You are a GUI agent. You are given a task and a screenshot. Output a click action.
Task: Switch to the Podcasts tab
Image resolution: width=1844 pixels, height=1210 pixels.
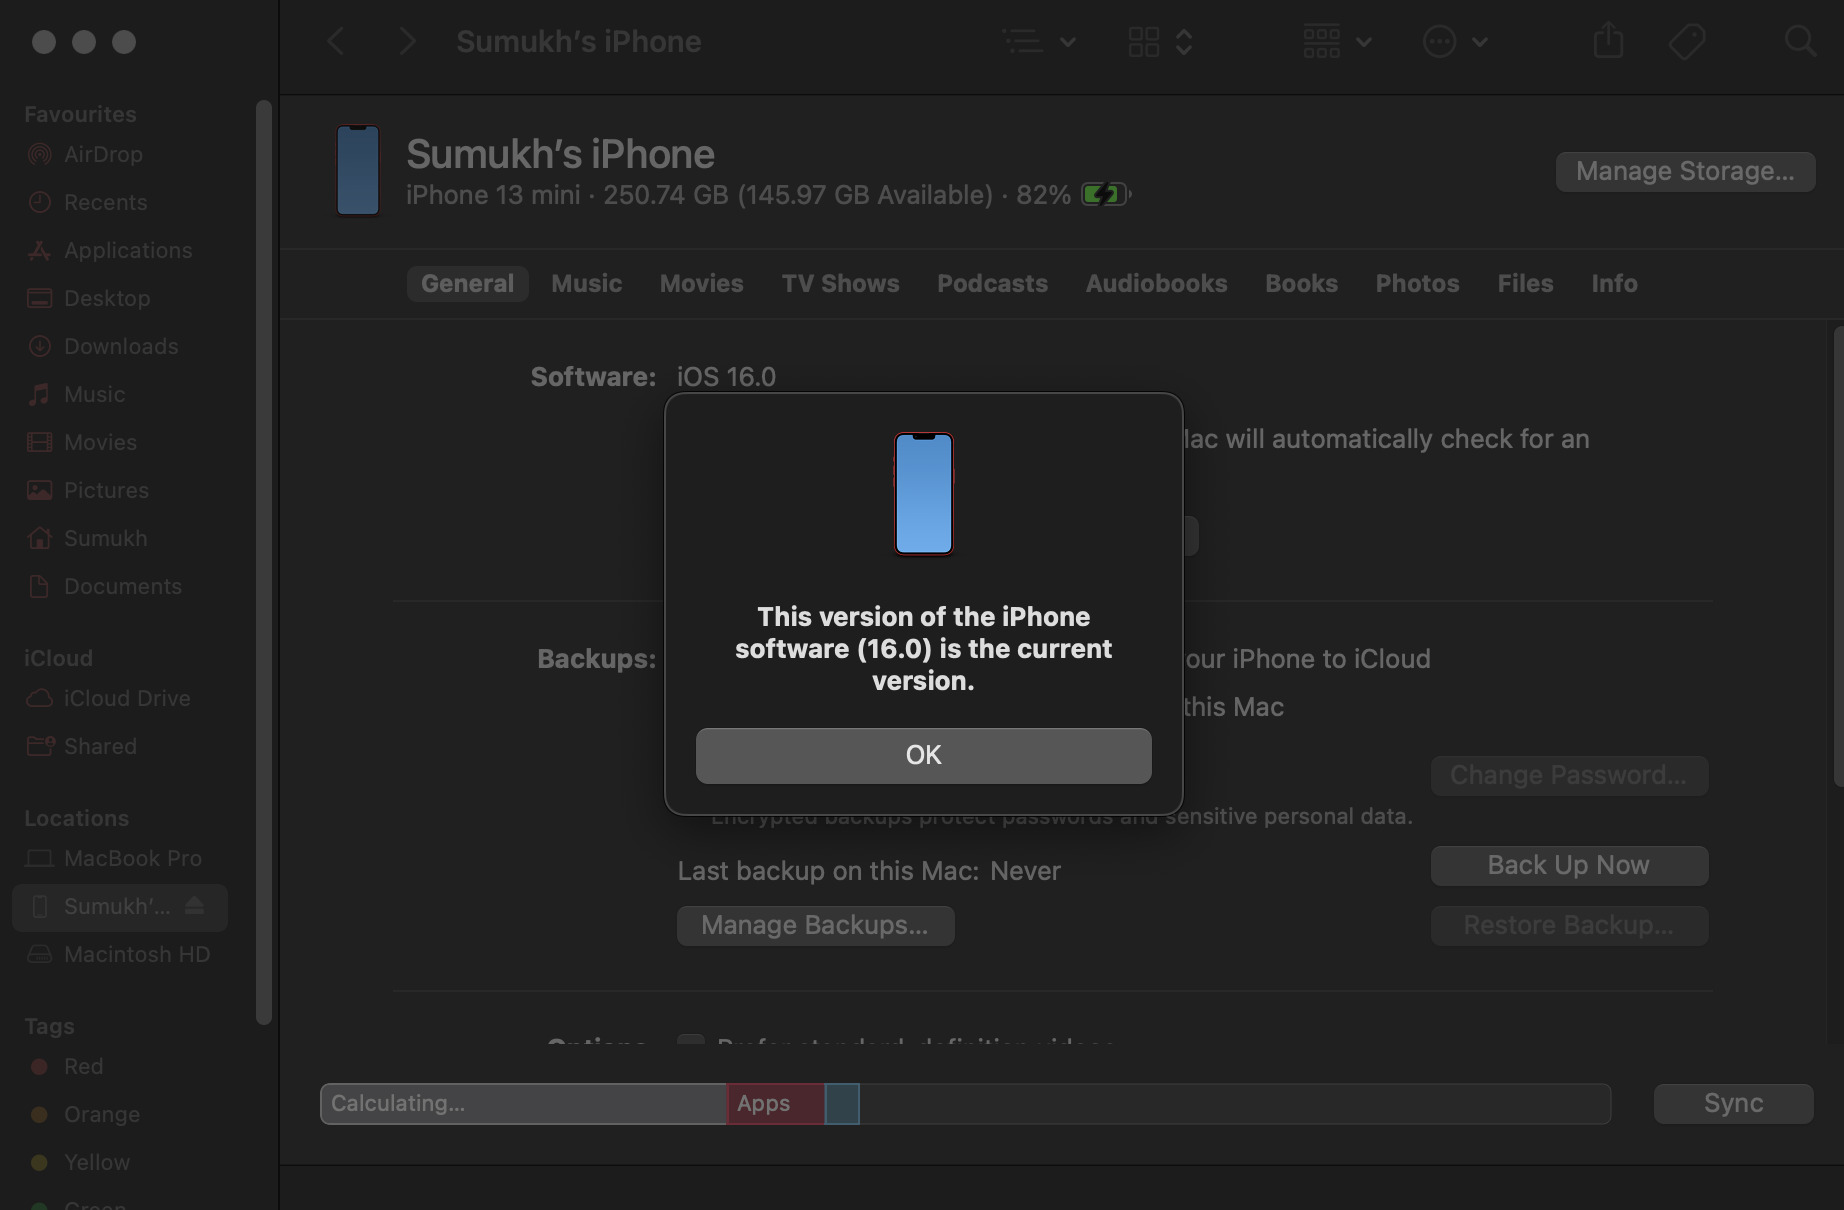(x=992, y=284)
